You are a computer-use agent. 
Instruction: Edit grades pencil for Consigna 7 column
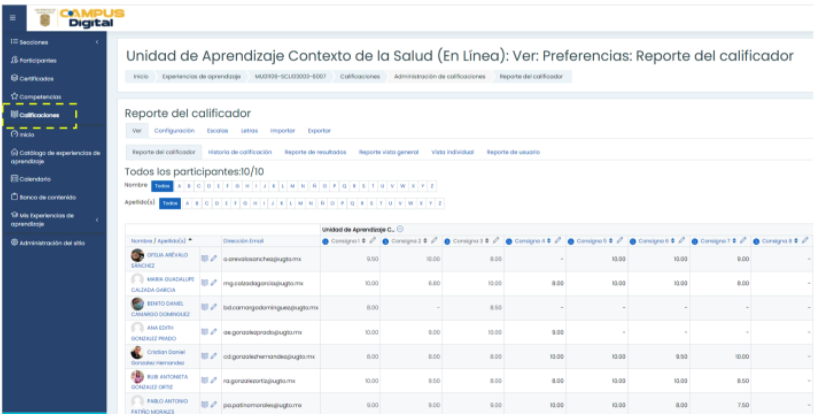(x=743, y=241)
